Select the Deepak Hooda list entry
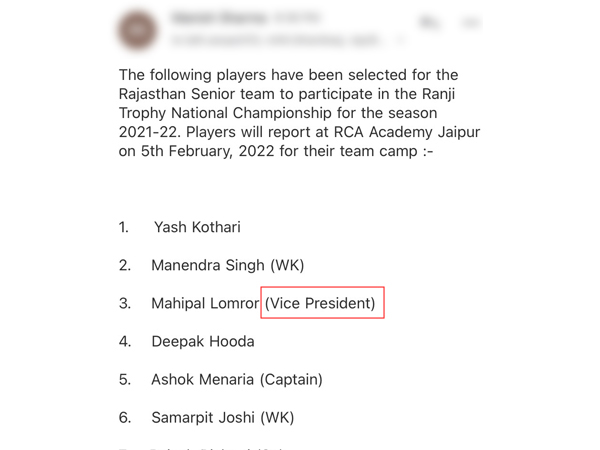The height and width of the screenshot is (450, 600). [202, 341]
